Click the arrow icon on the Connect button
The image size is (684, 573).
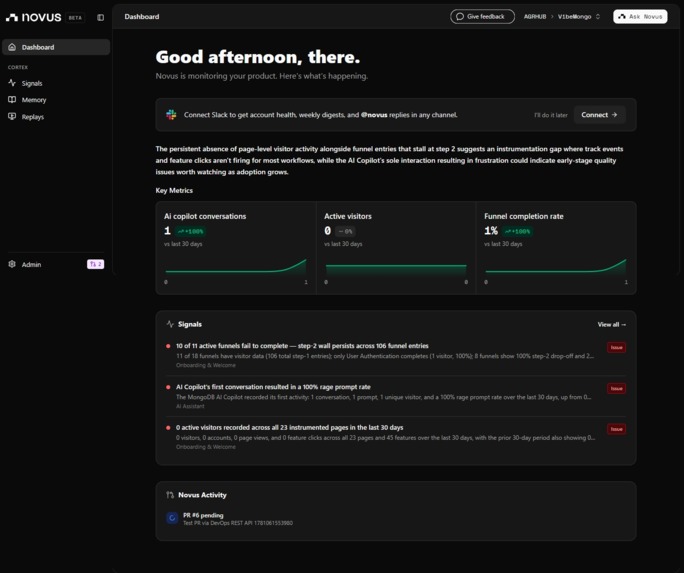[x=614, y=115]
